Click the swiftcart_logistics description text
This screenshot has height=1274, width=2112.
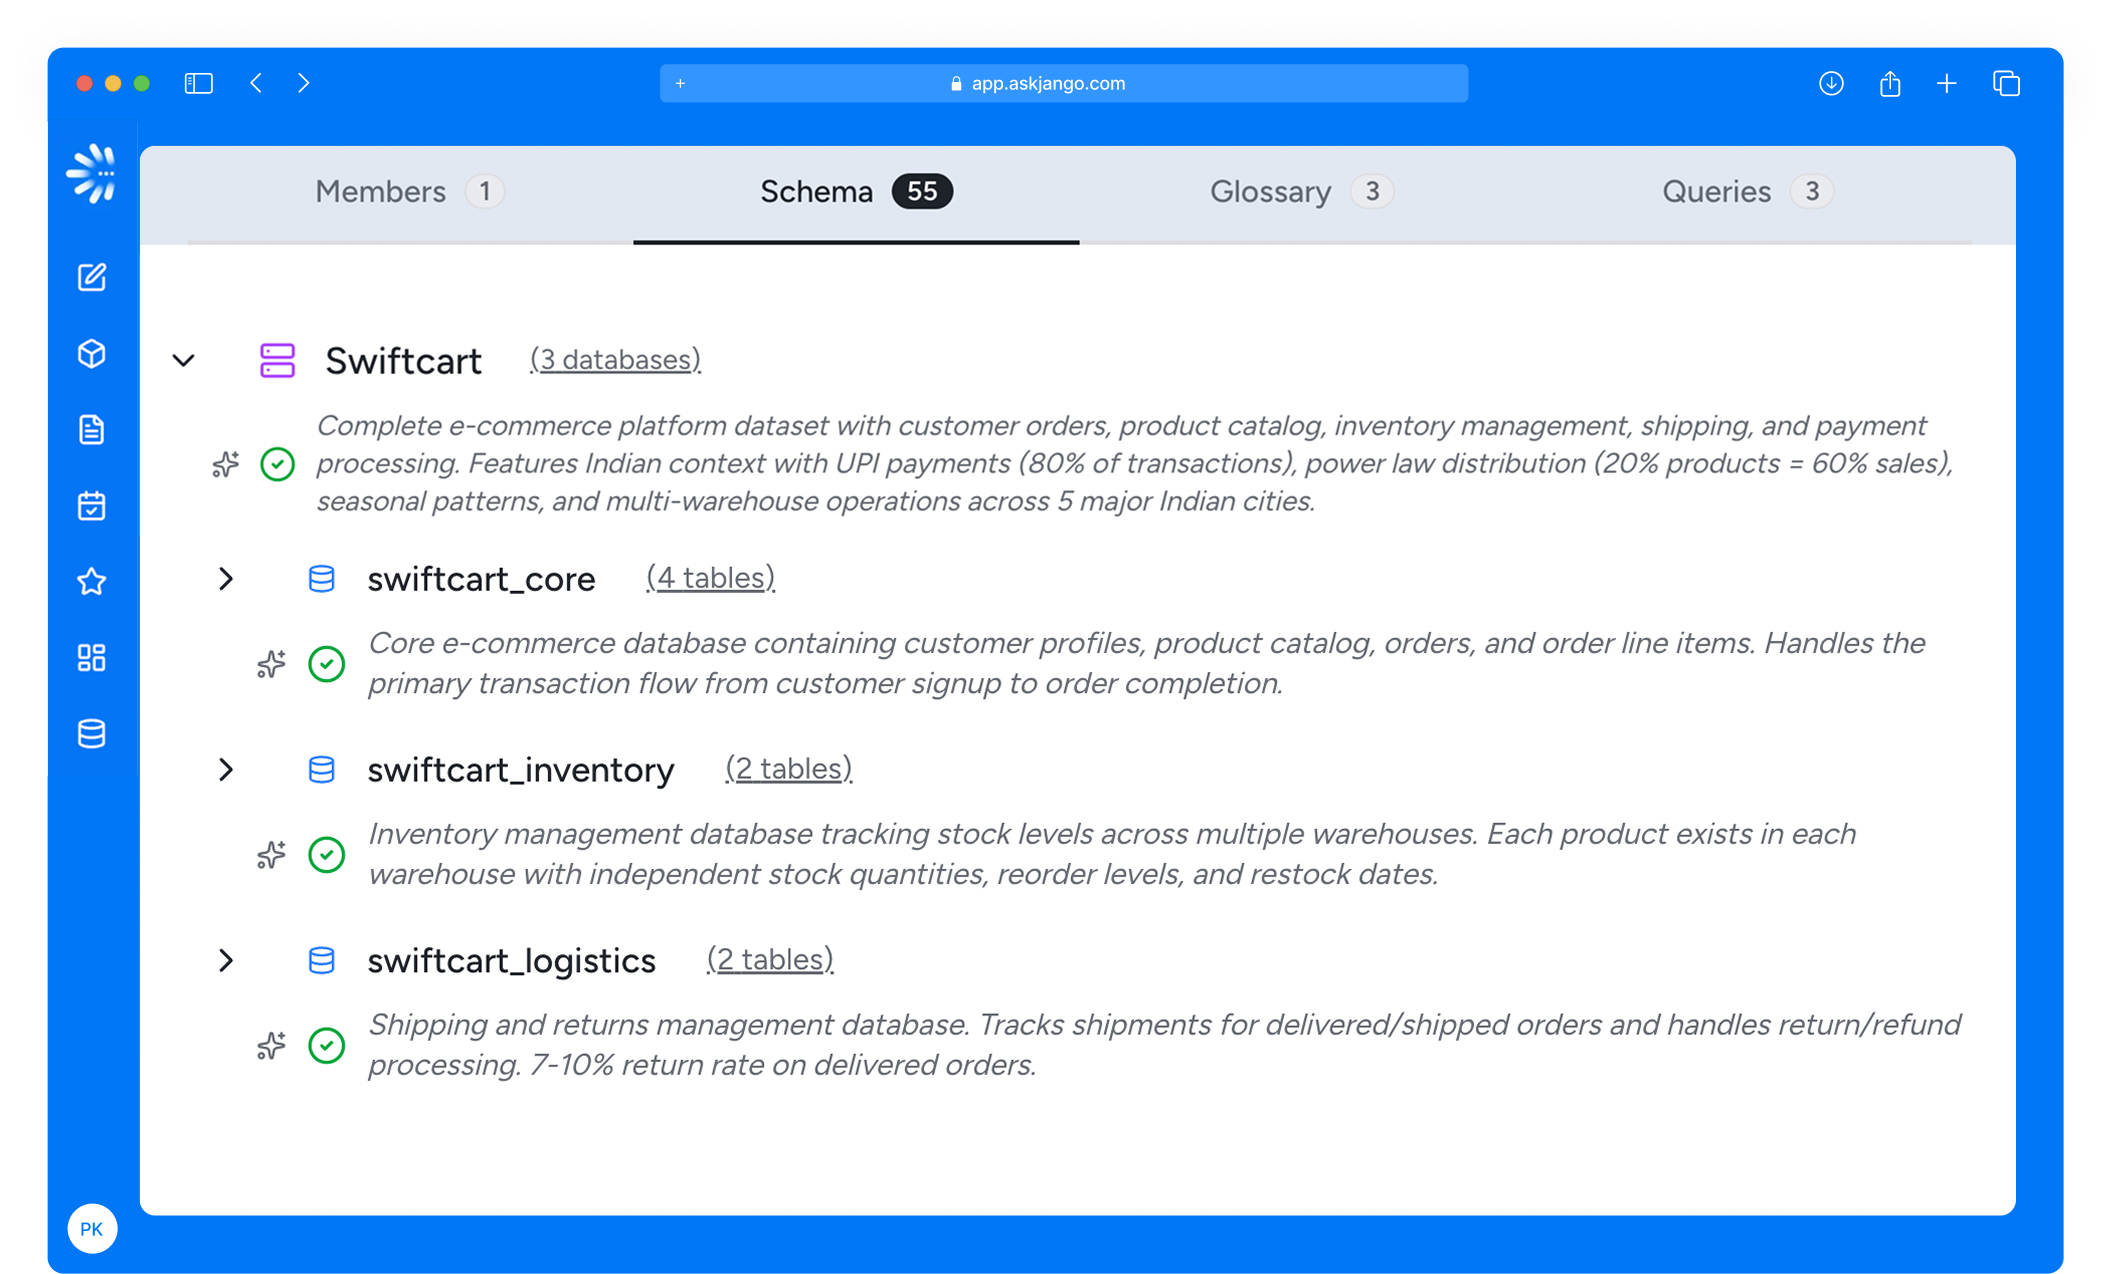click(1165, 1046)
